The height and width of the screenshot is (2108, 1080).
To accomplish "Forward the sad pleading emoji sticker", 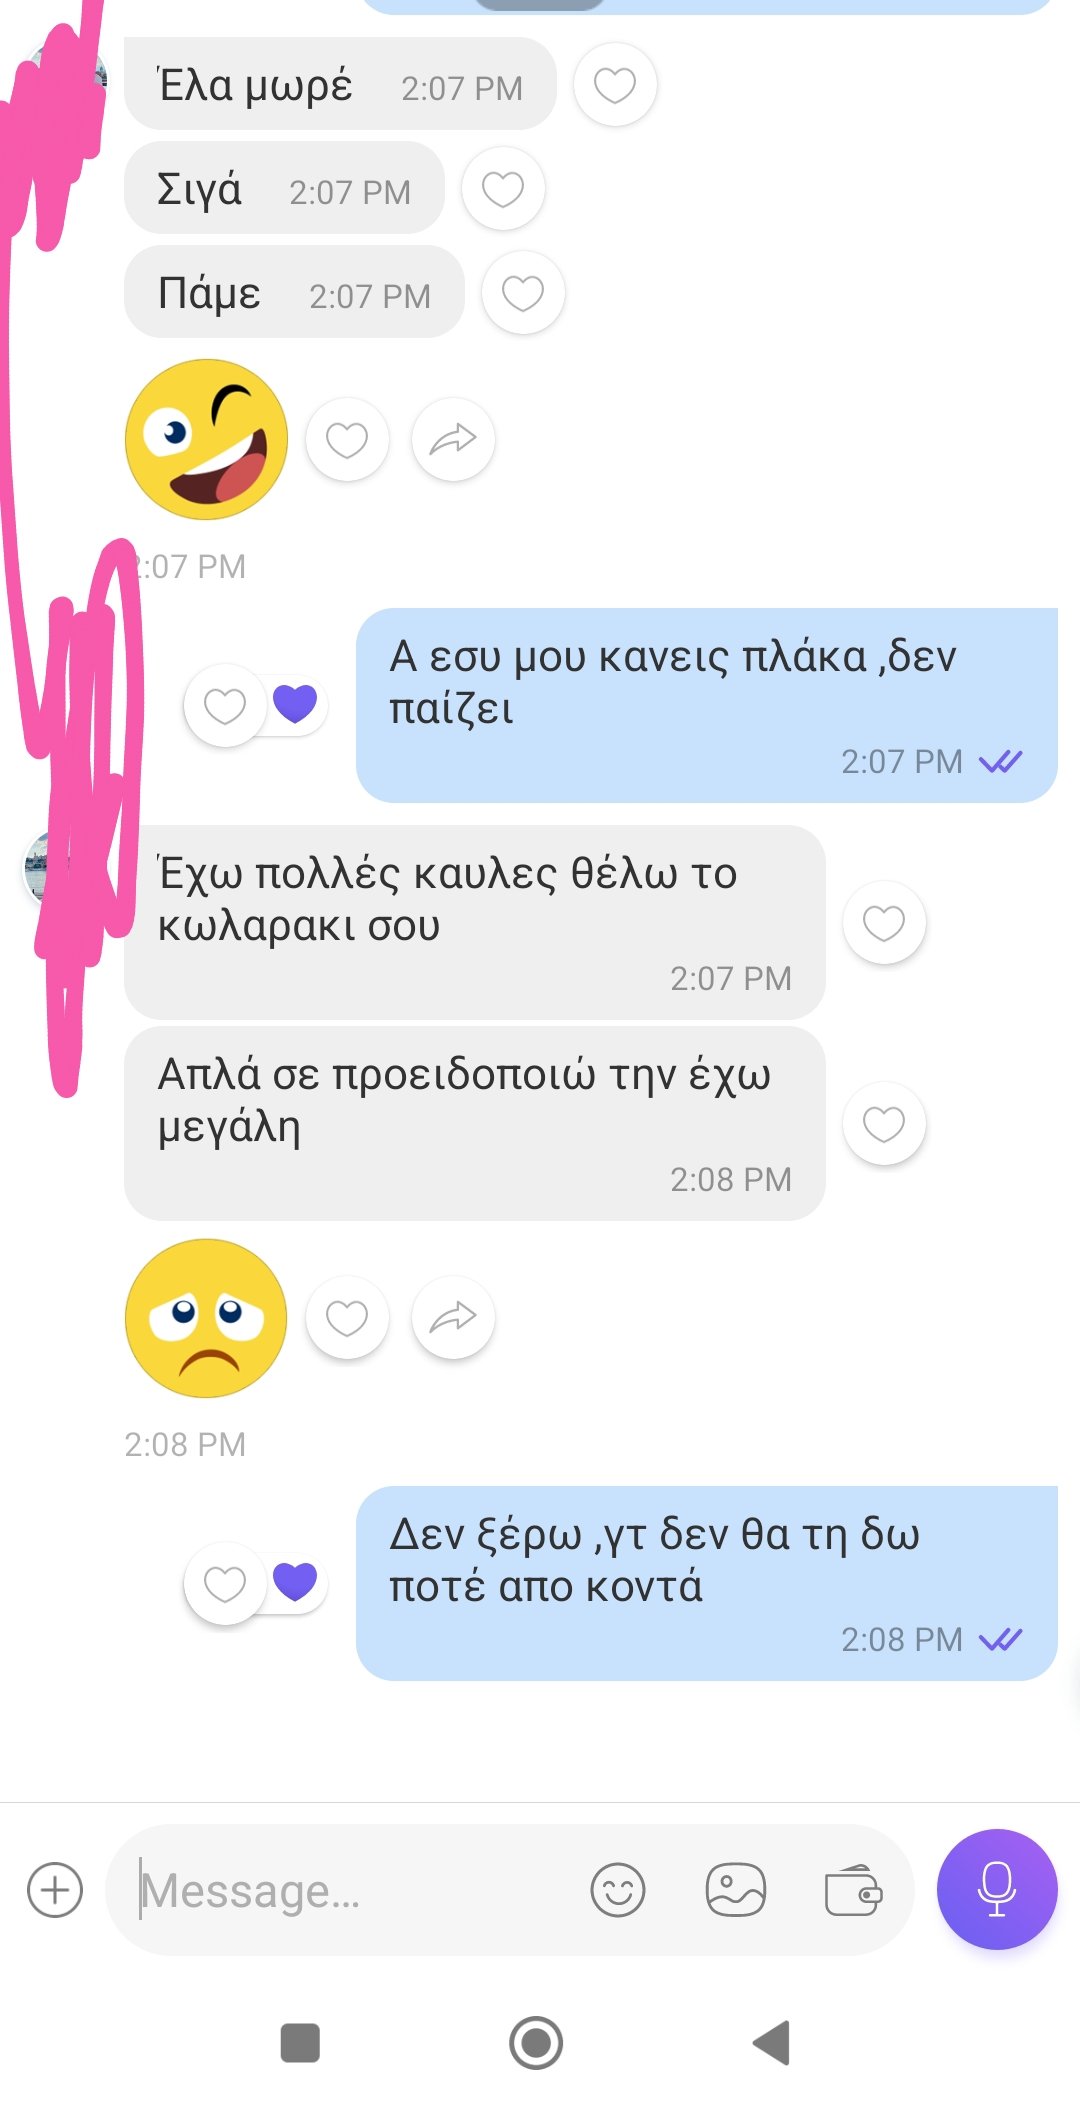I will 453,1318.
